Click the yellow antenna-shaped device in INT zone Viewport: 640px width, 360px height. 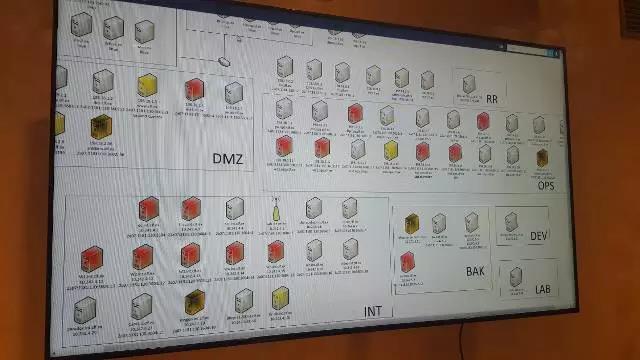click(276, 211)
